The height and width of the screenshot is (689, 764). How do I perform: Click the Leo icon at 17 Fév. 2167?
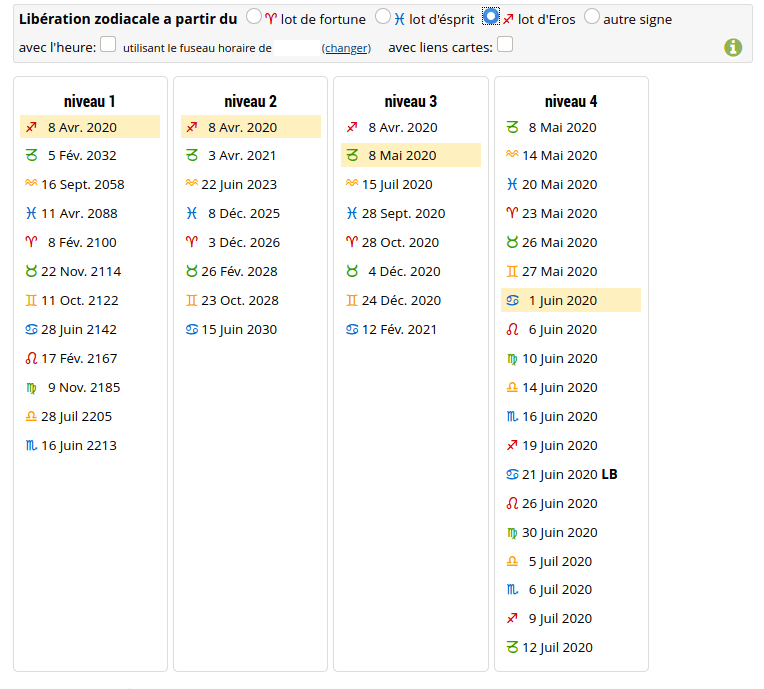pos(31,358)
